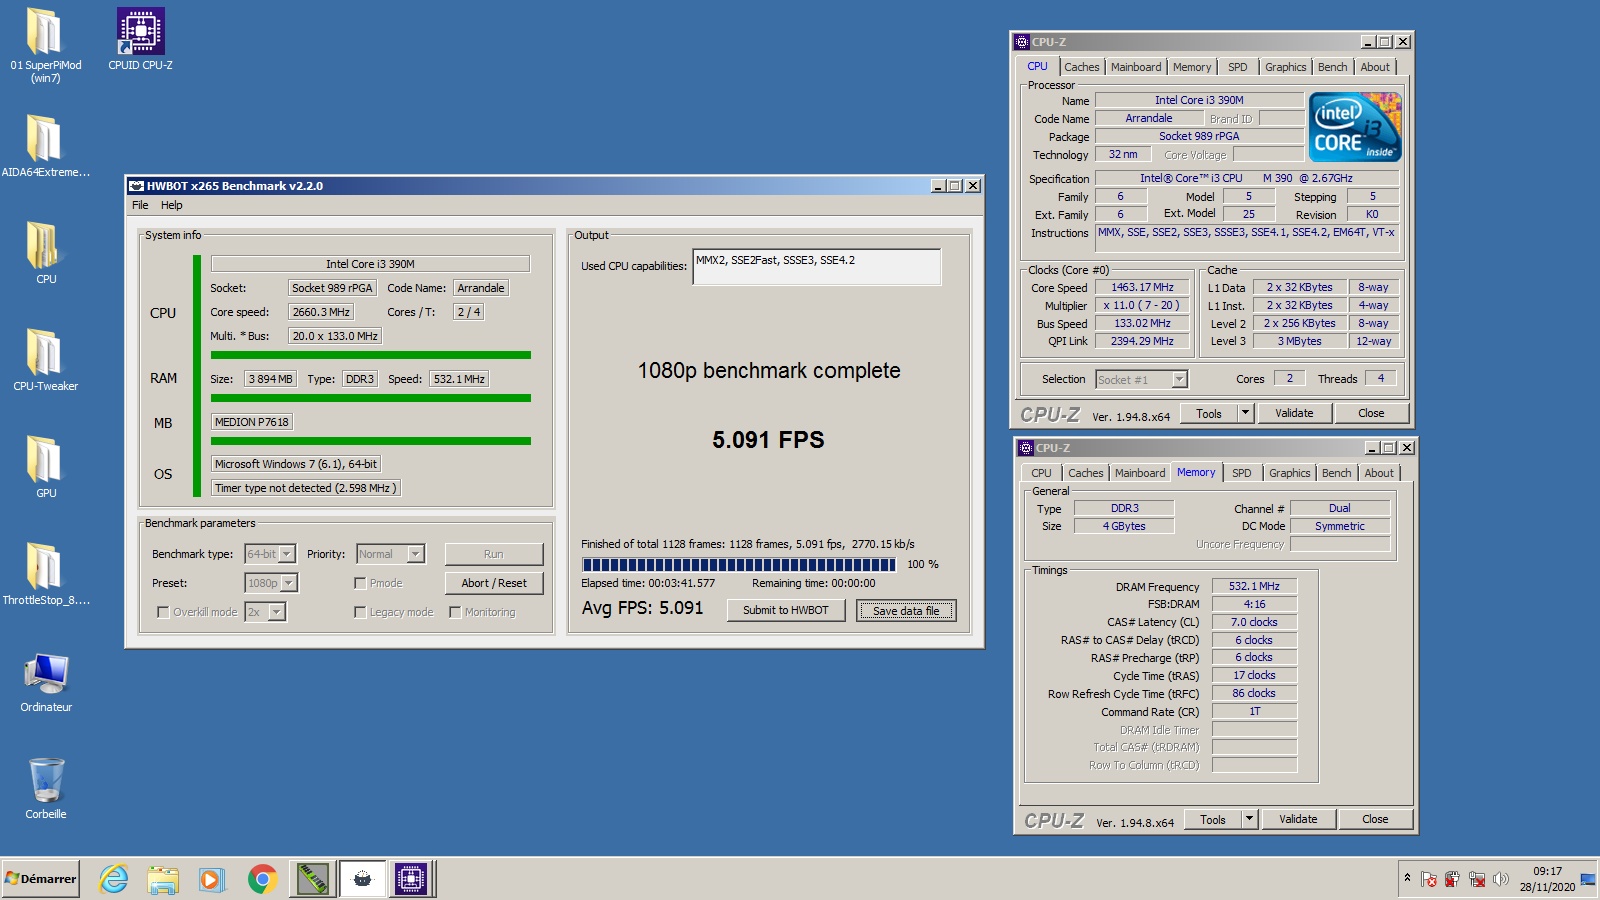The width and height of the screenshot is (1600, 900).
Task: Click the Used CPU capabilities text box
Action: 816,266
